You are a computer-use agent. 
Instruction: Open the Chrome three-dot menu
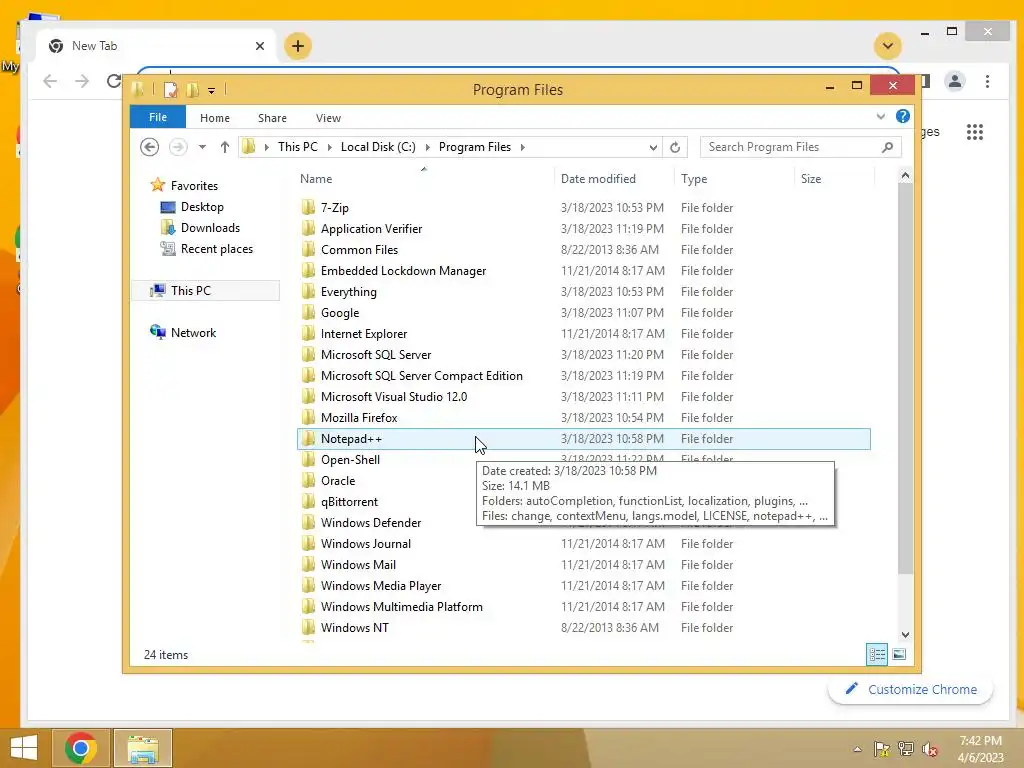point(987,81)
